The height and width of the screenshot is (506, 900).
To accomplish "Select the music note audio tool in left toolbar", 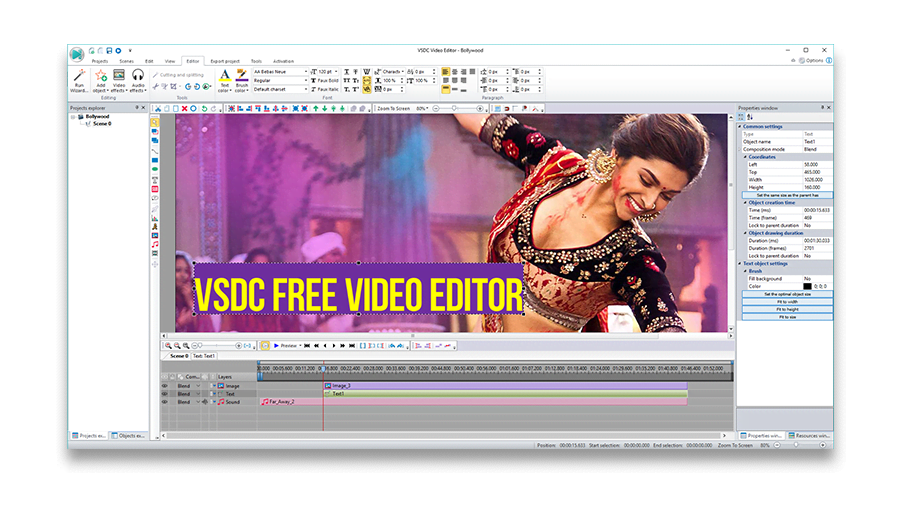I will 155,244.
